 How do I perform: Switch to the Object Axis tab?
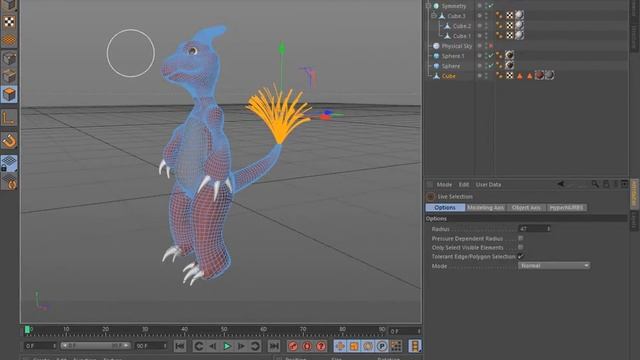(x=526, y=207)
